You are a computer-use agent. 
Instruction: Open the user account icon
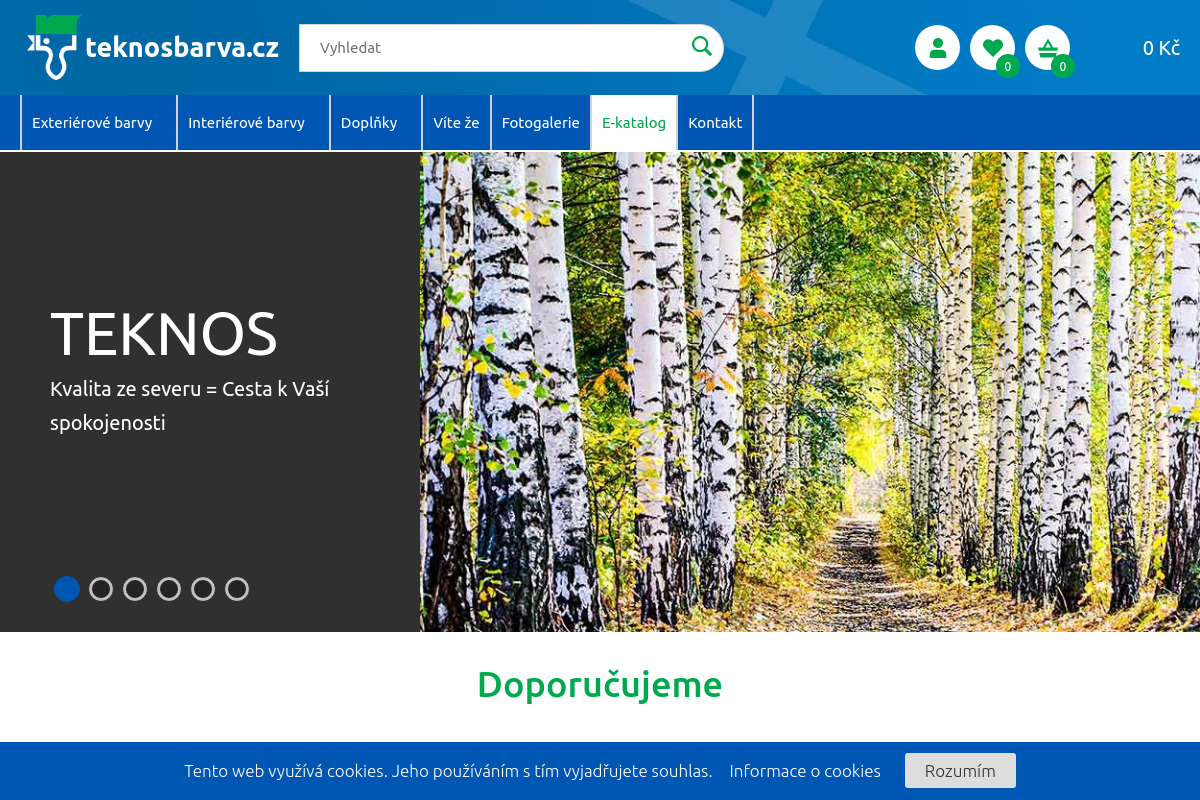(937, 47)
